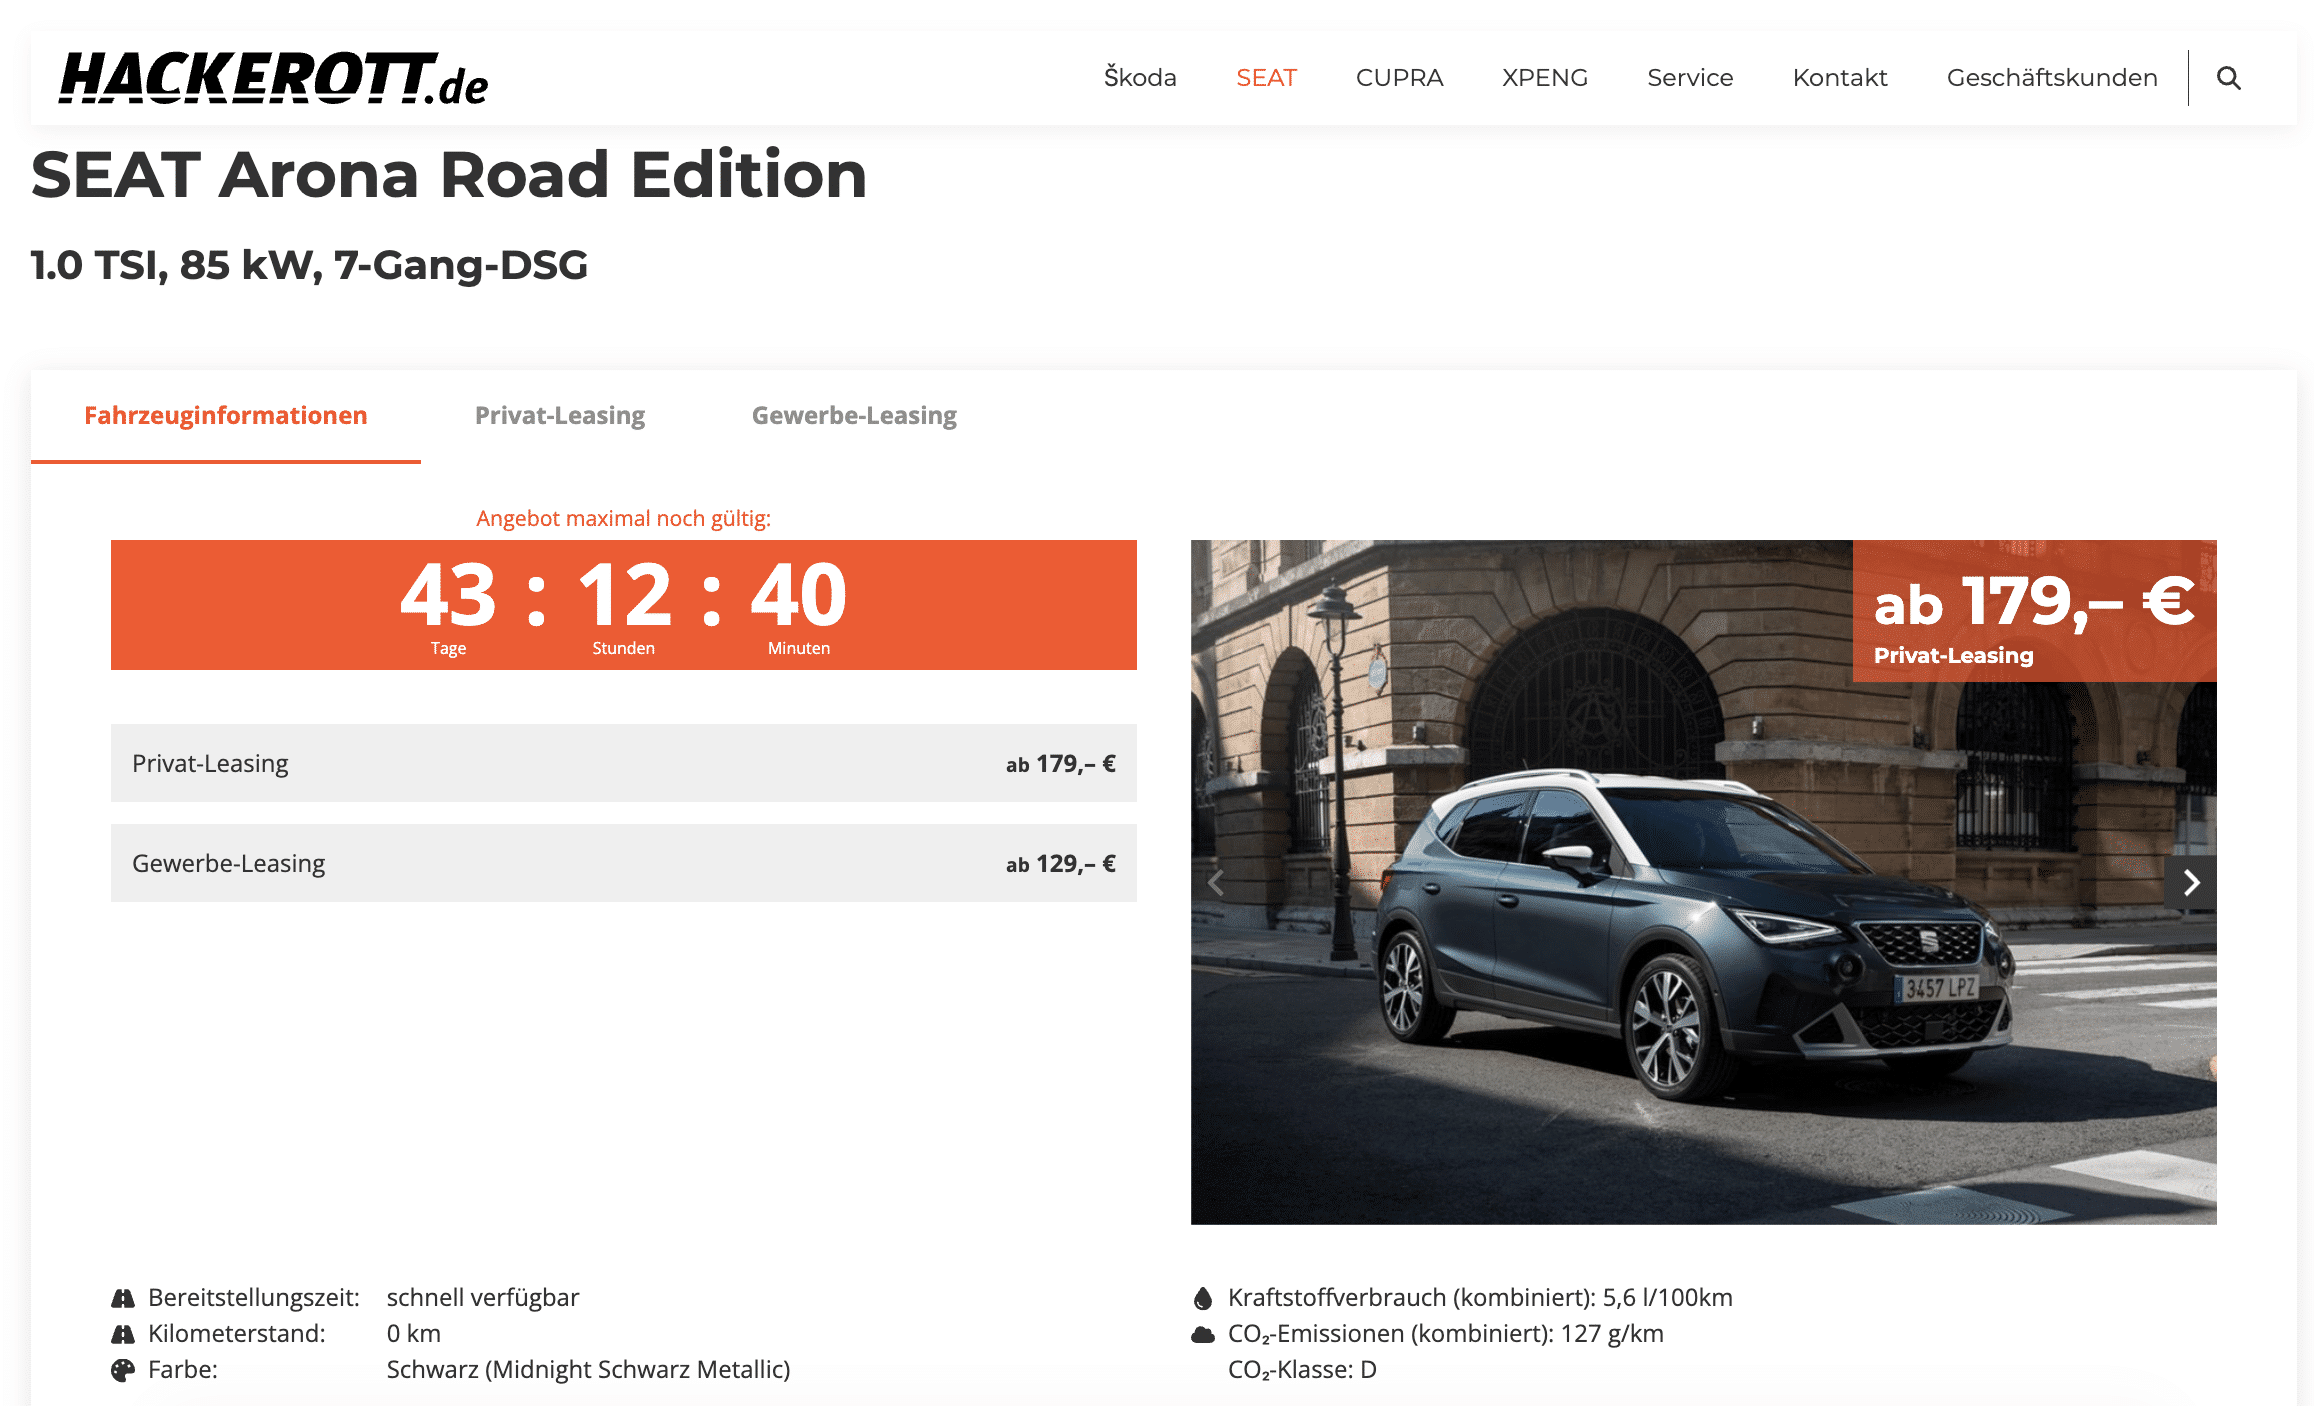
Task: Open the SEAT menu
Action: click(x=1266, y=78)
